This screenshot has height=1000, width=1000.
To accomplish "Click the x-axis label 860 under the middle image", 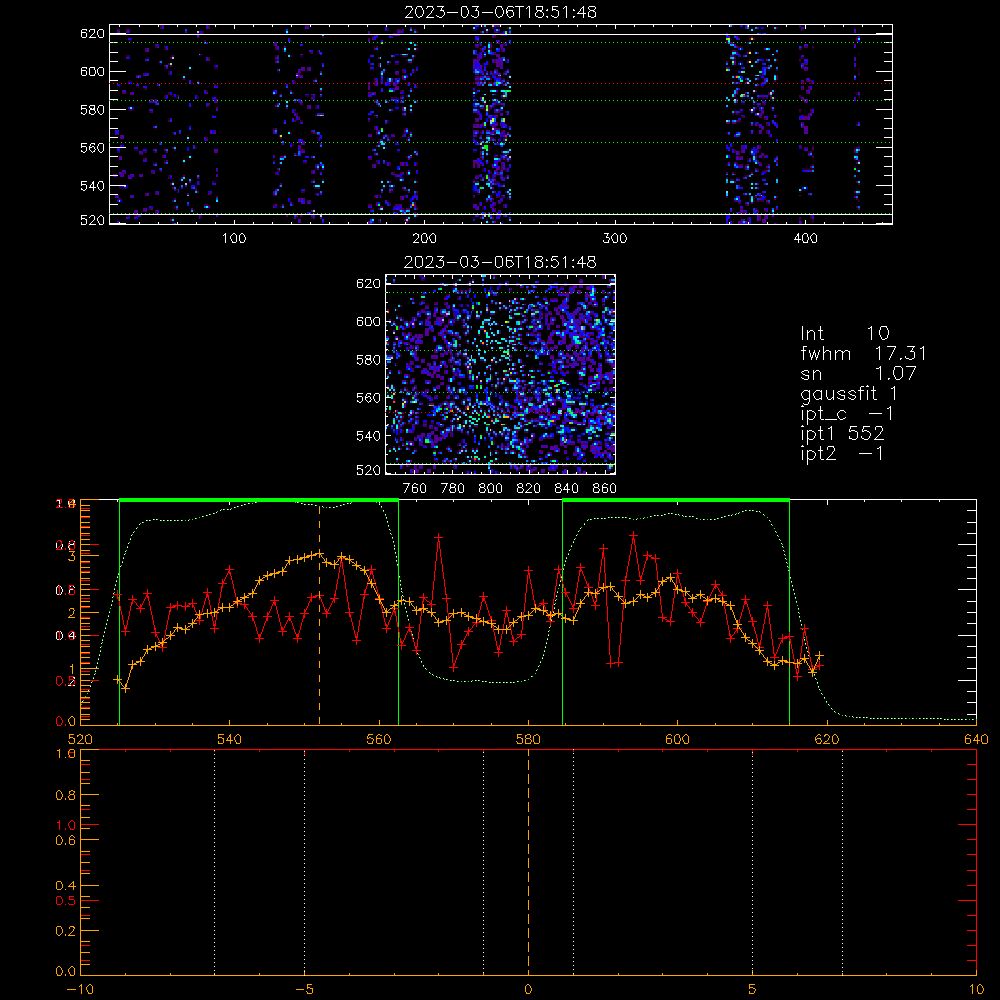I will click(x=605, y=489).
